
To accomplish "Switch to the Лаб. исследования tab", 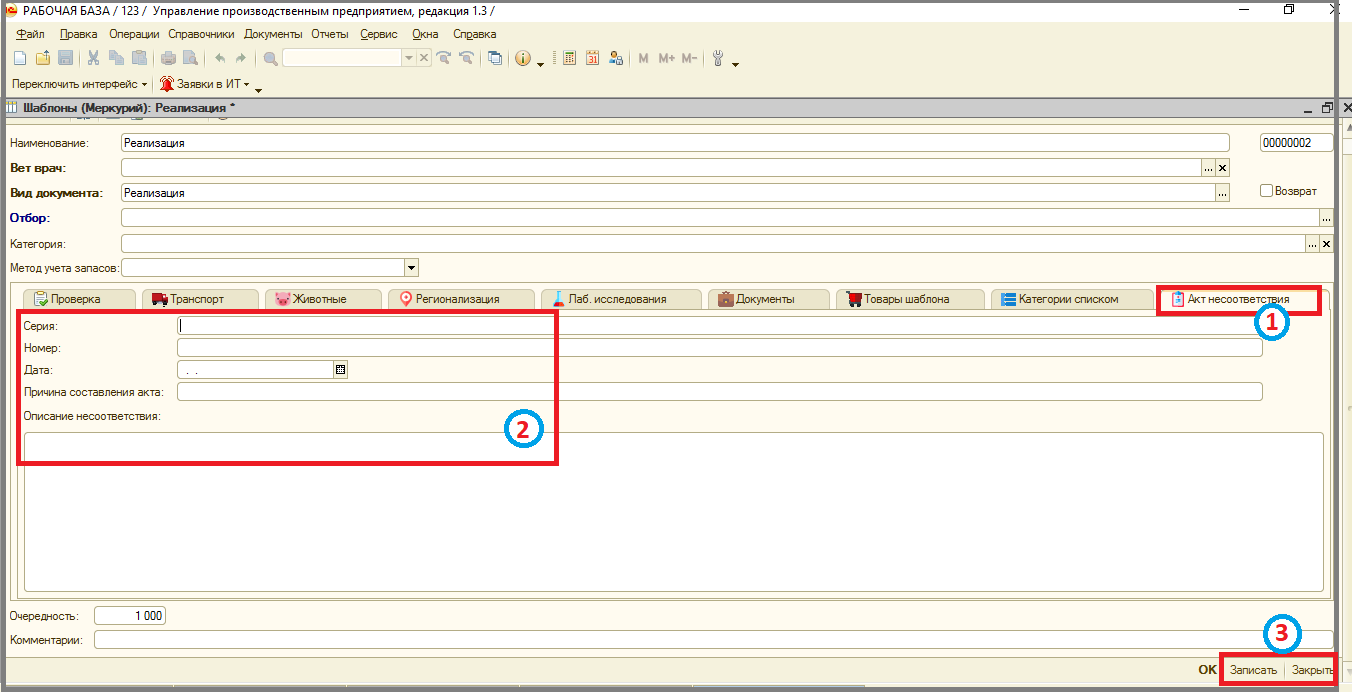I will [x=620, y=298].
